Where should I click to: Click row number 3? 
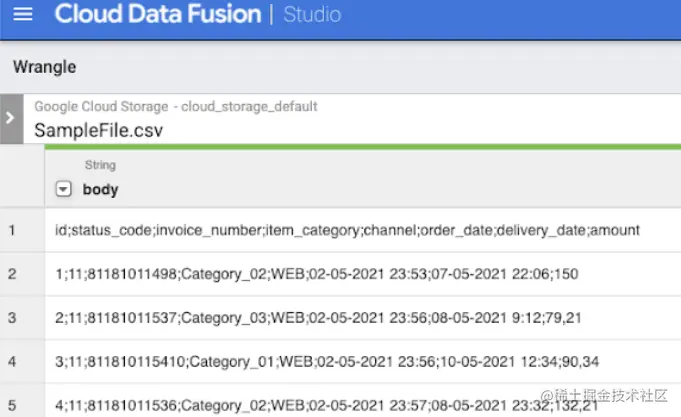coord(12,318)
